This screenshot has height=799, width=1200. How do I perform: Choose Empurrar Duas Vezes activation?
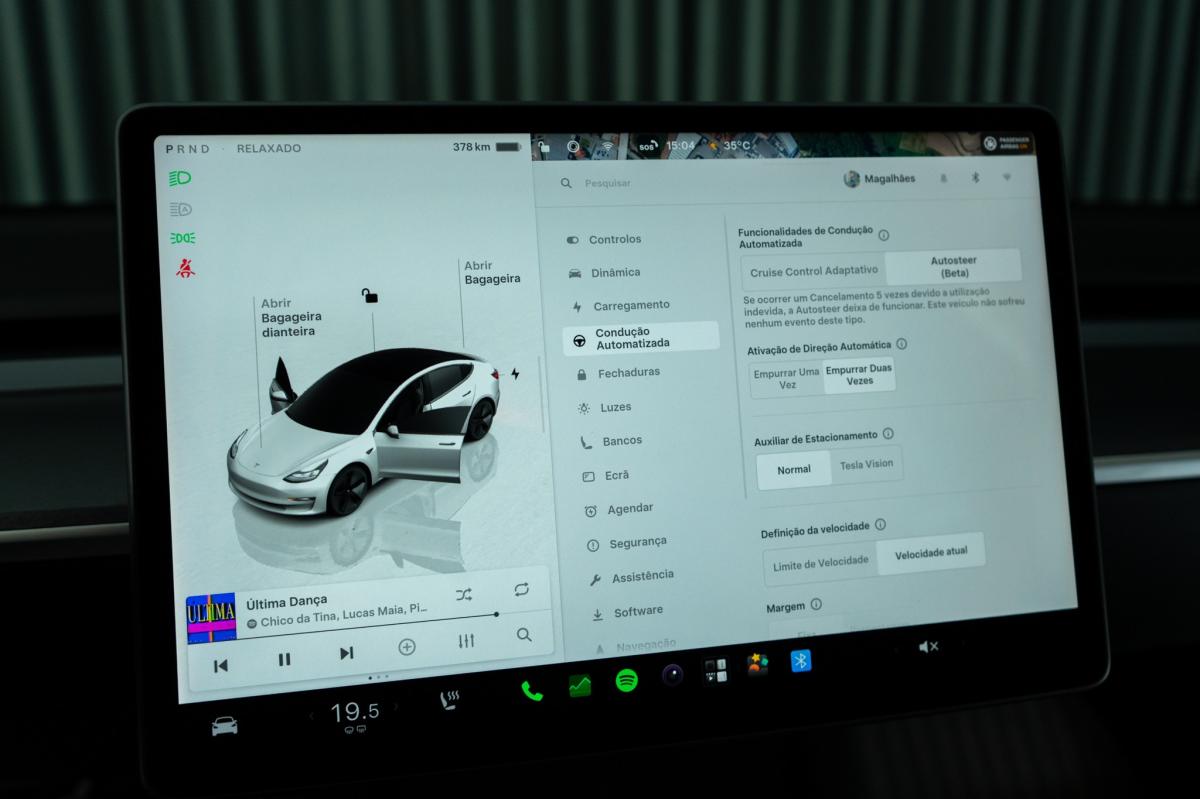click(859, 375)
